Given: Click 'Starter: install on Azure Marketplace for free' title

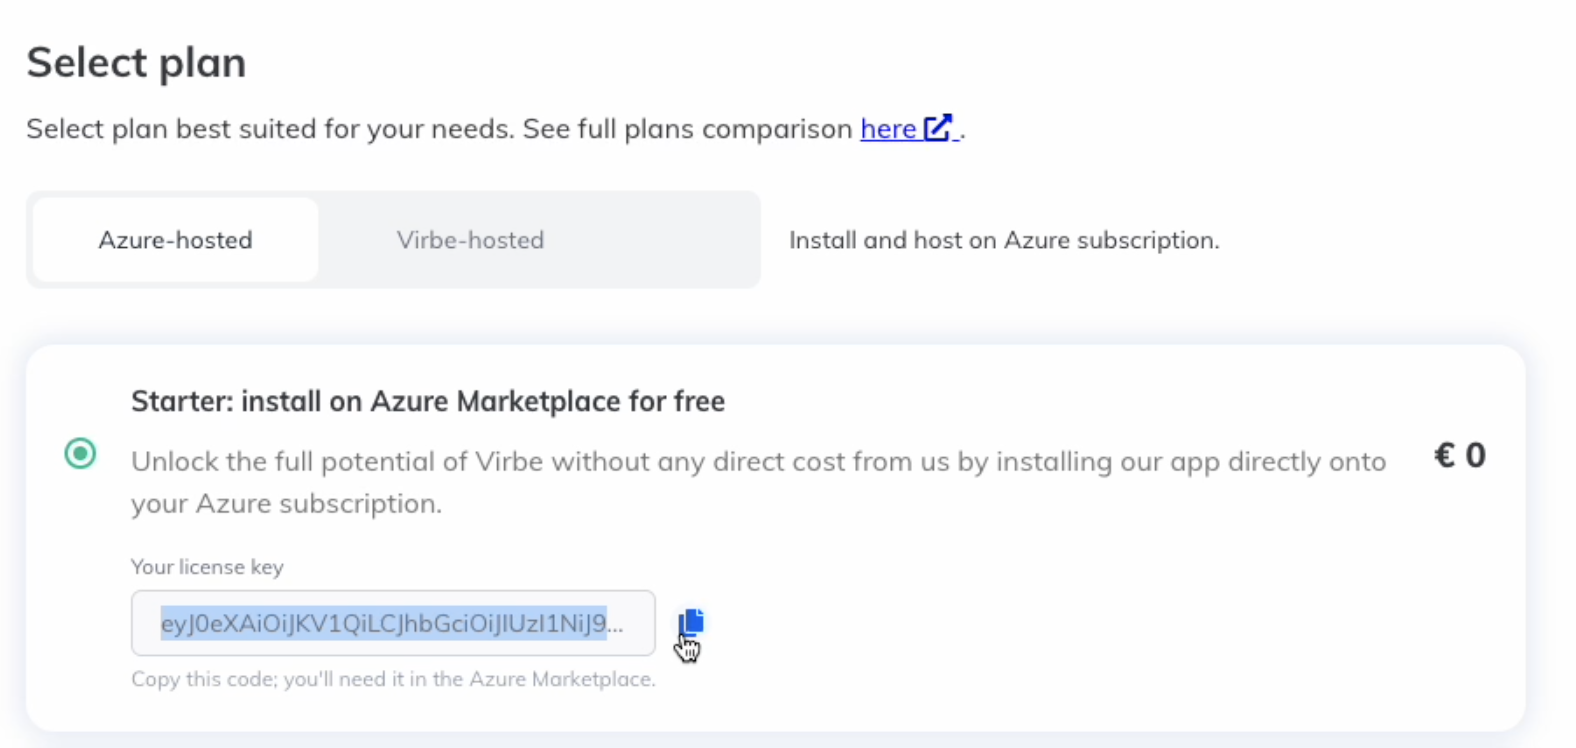Looking at the screenshot, I should click(428, 401).
